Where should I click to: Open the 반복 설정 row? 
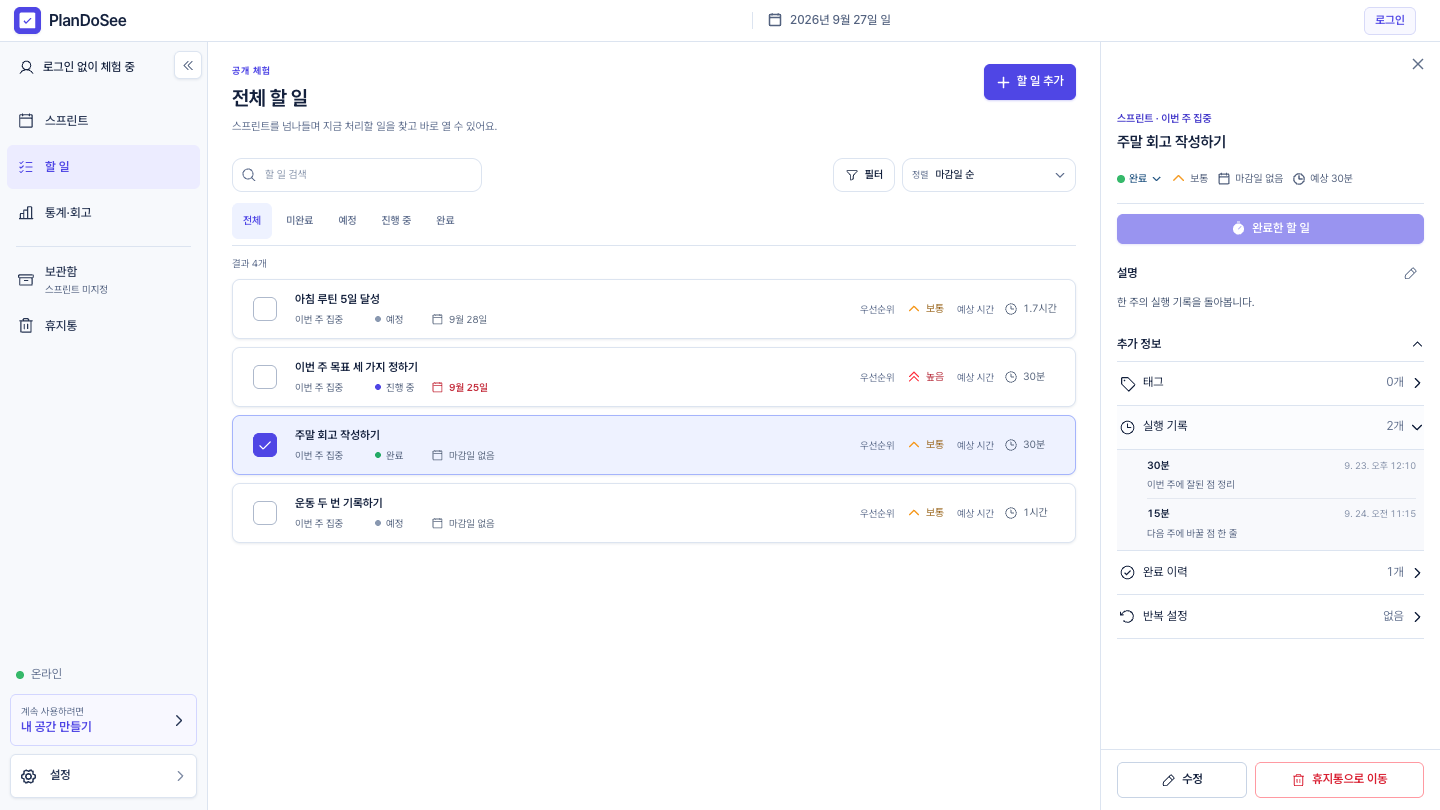coord(1270,617)
